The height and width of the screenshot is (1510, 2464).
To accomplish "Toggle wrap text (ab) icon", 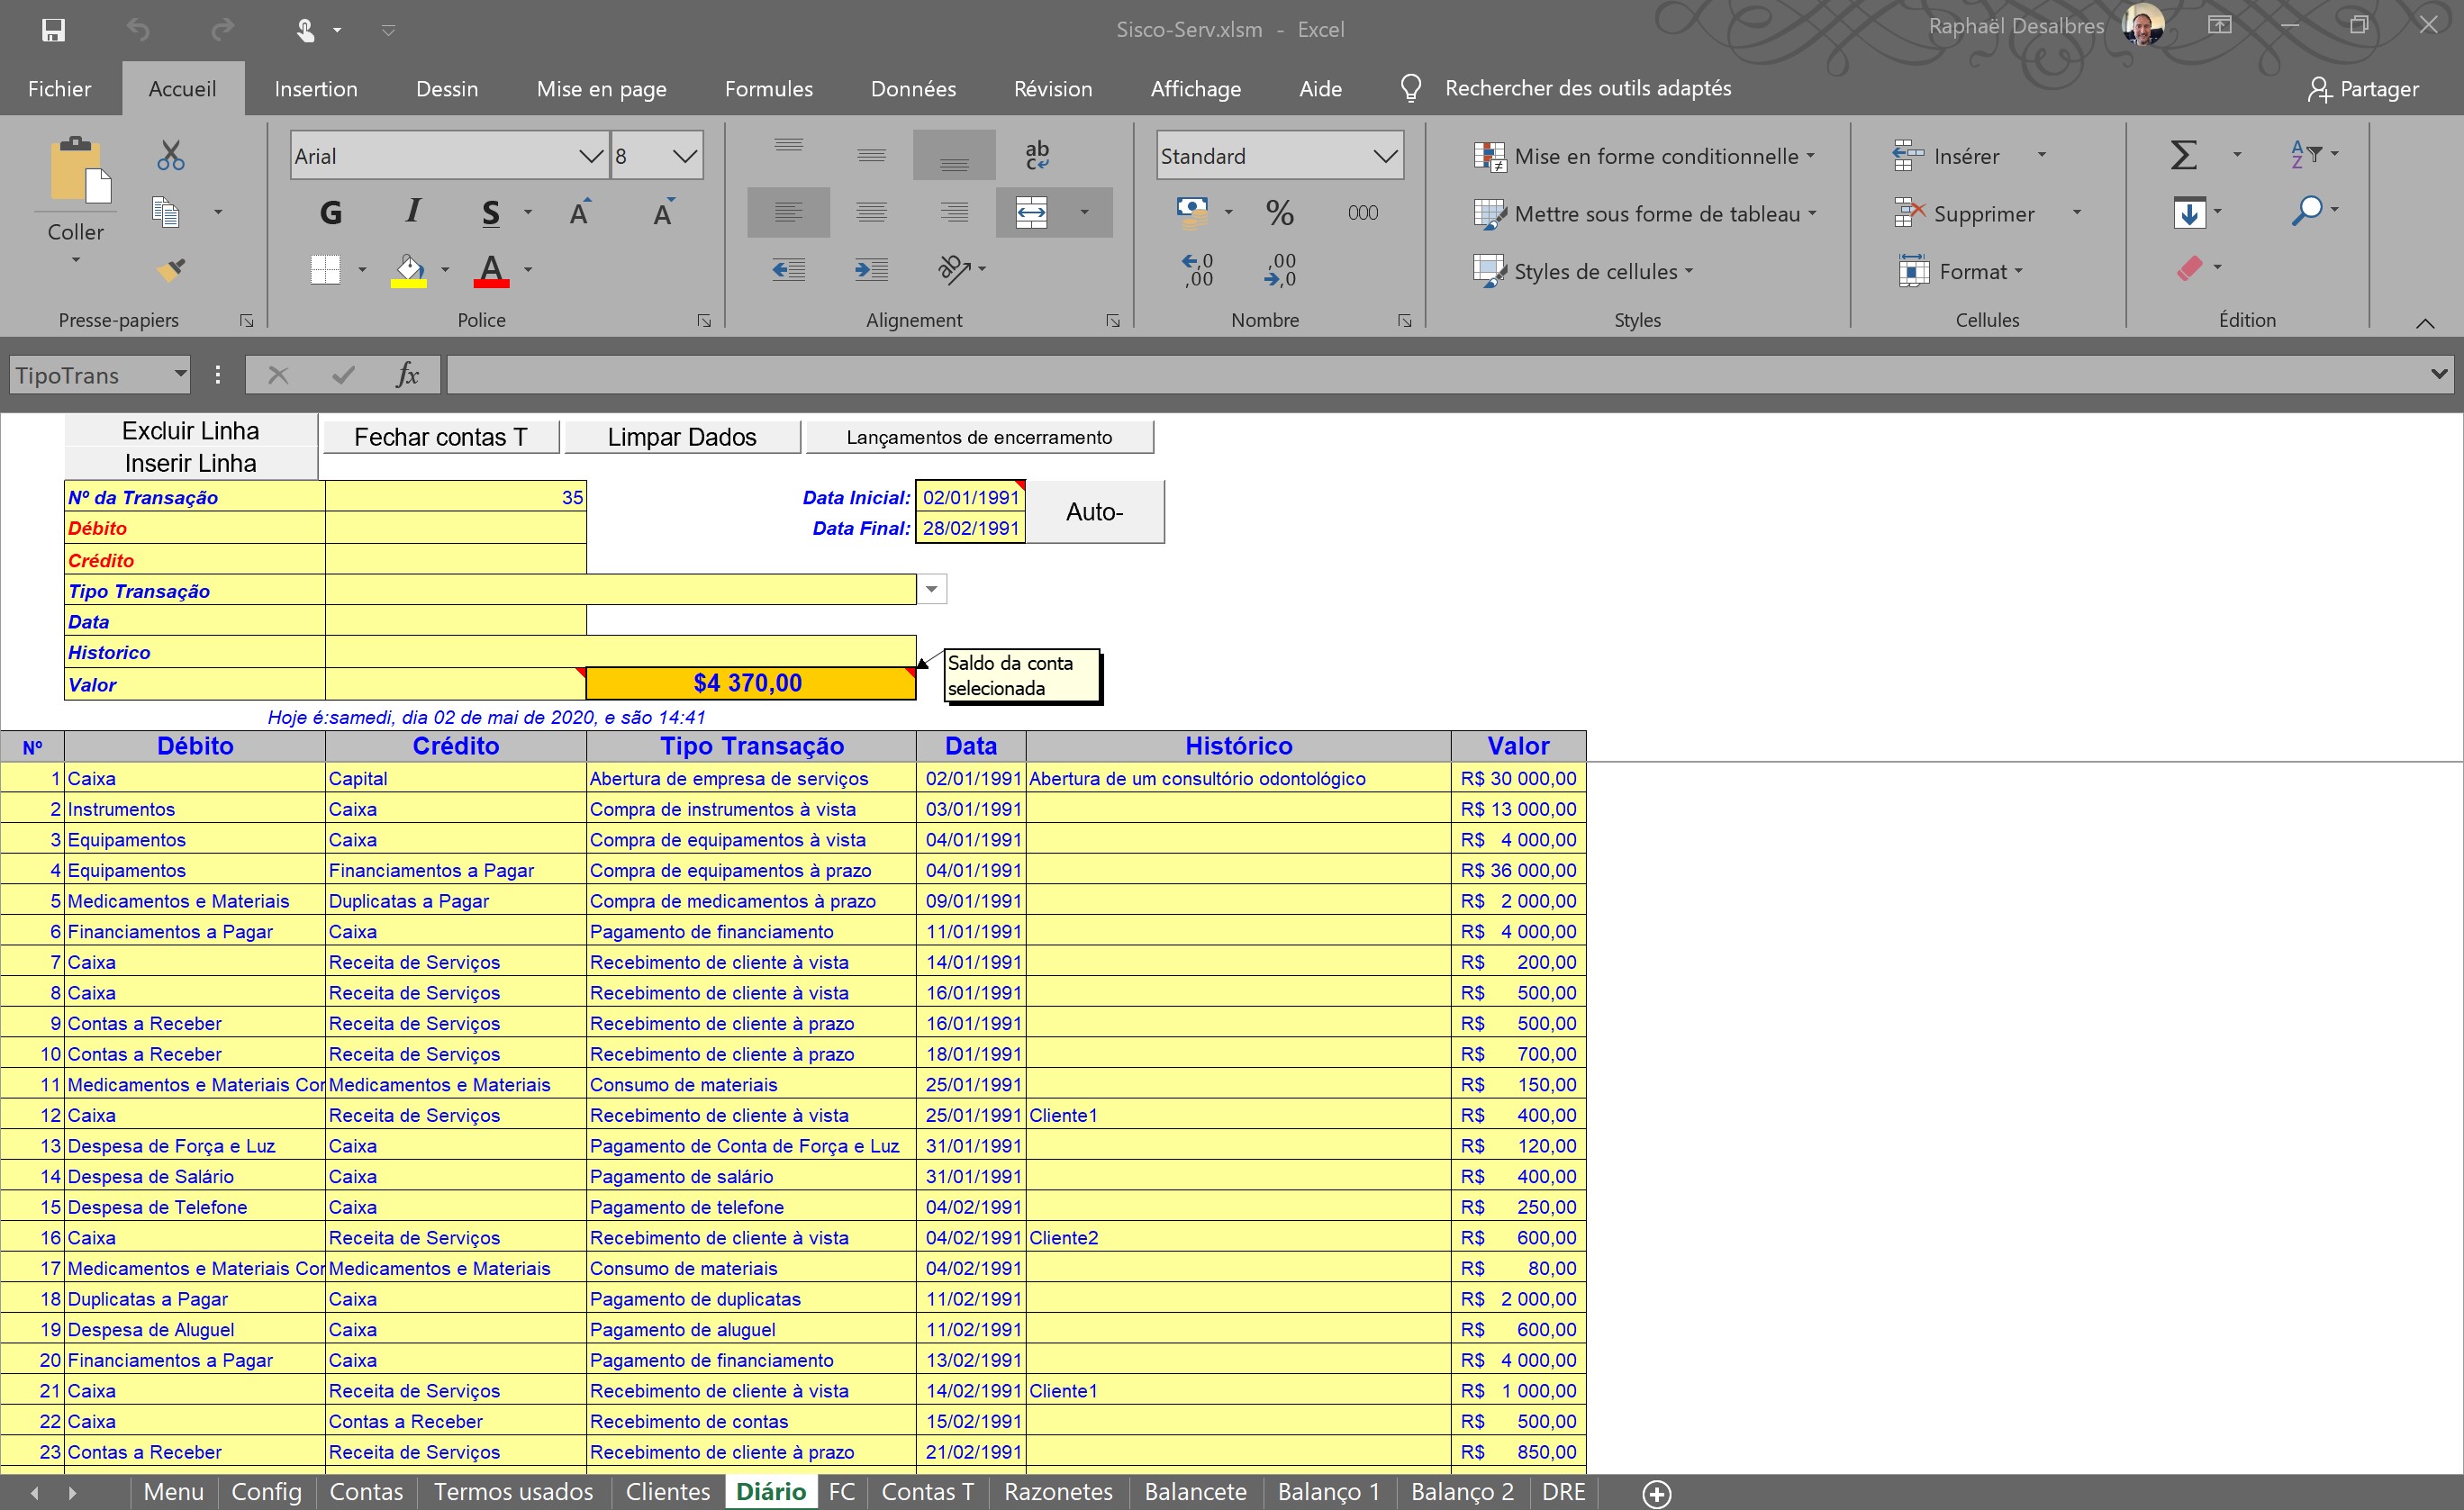I will tap(1037, 154).
